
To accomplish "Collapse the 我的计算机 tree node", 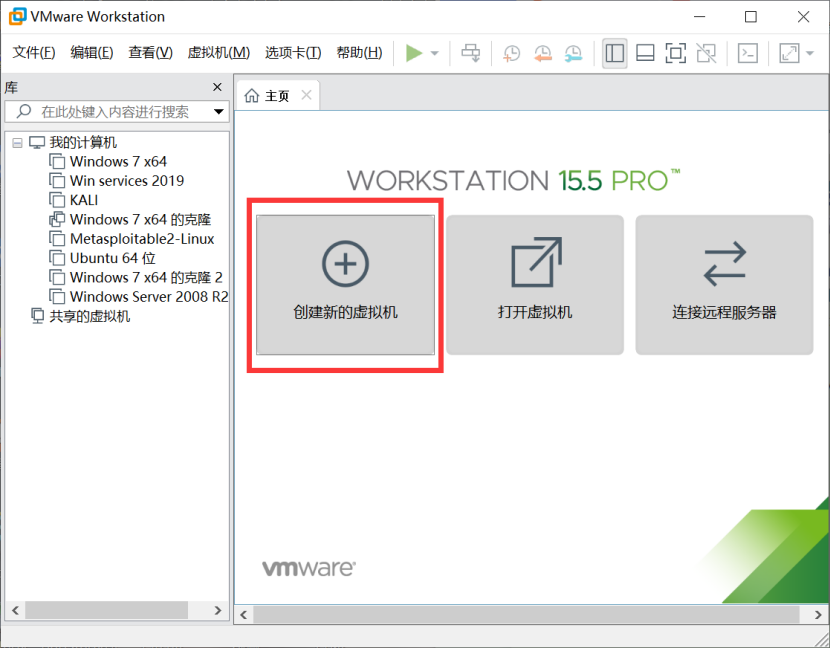I will click(x=17, y=143).
